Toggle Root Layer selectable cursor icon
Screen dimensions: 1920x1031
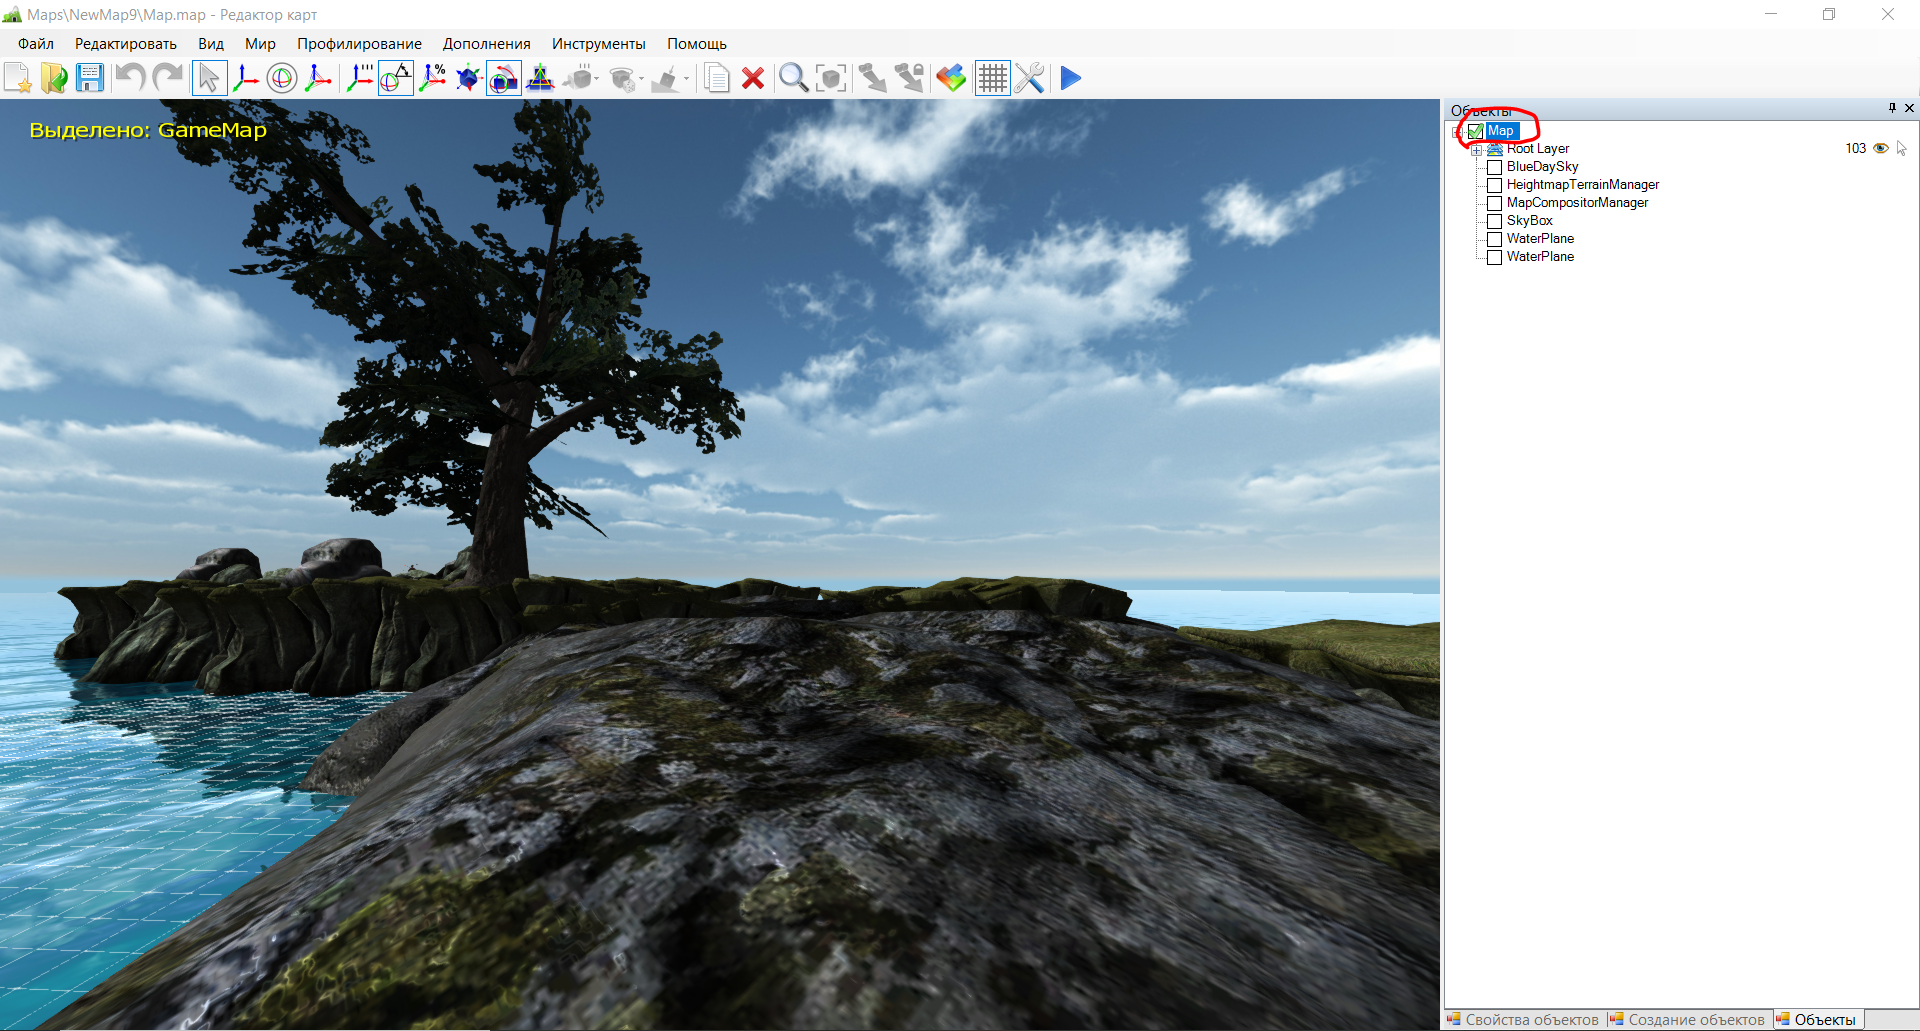[1901, 148]
